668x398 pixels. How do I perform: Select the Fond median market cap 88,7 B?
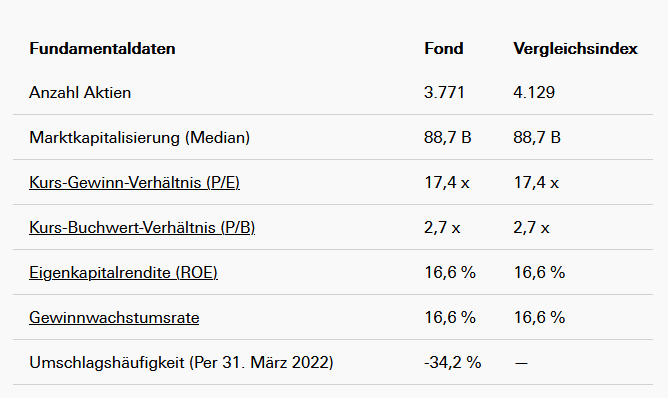coord(447,138)
